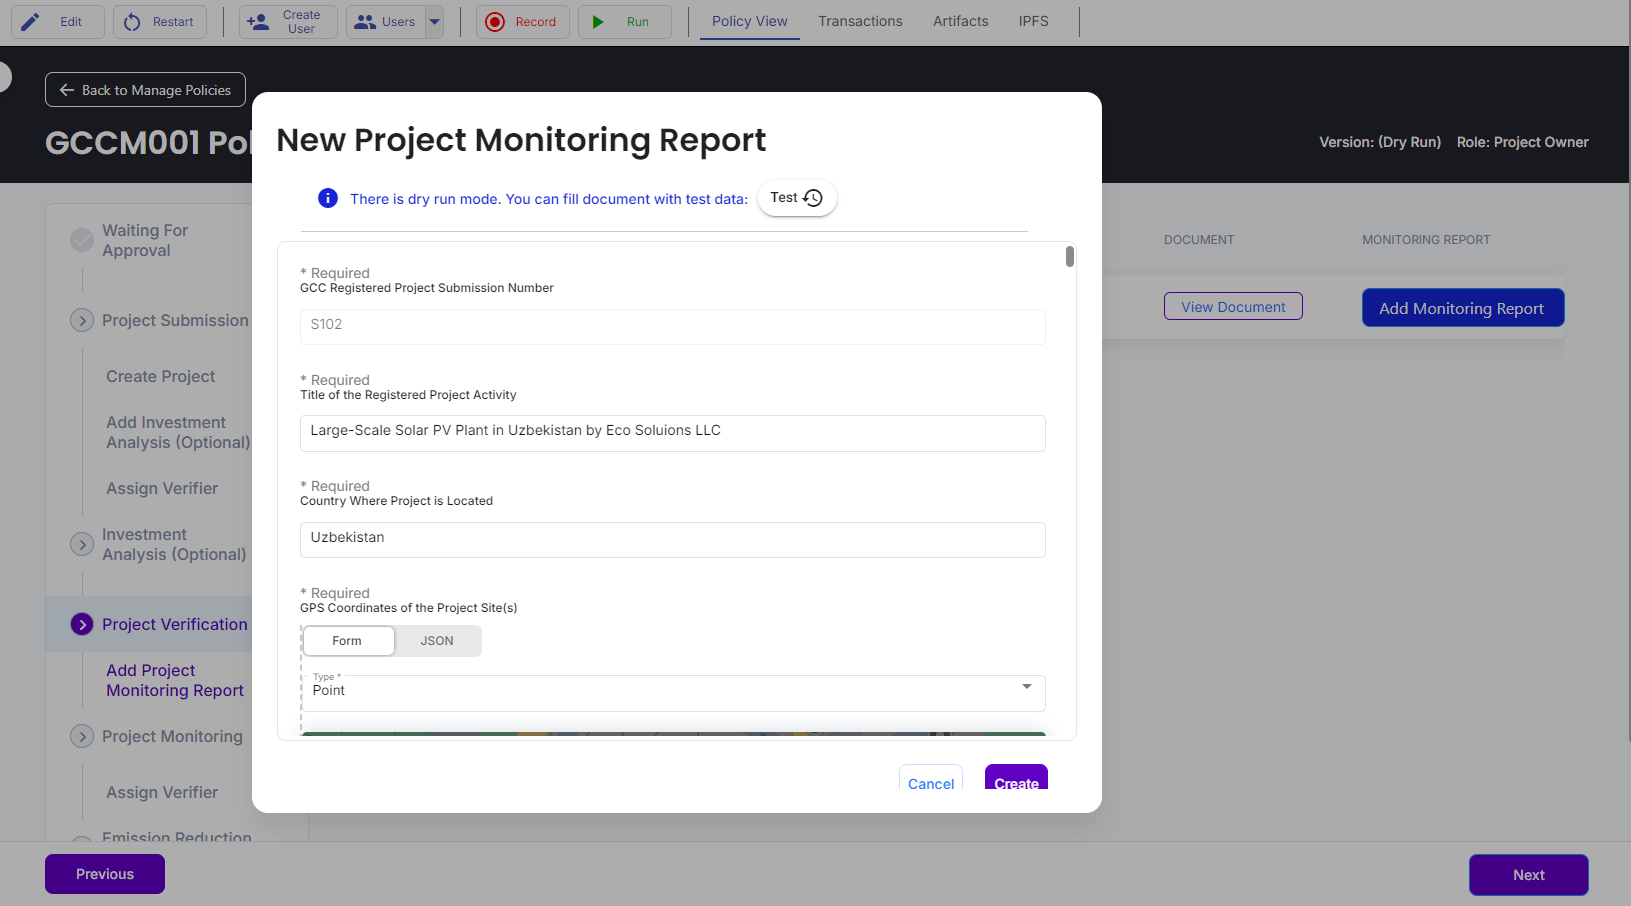Click the Country Where Project is Located field
The height and width of the screenshot is (906, 1631).
(672, 539)
